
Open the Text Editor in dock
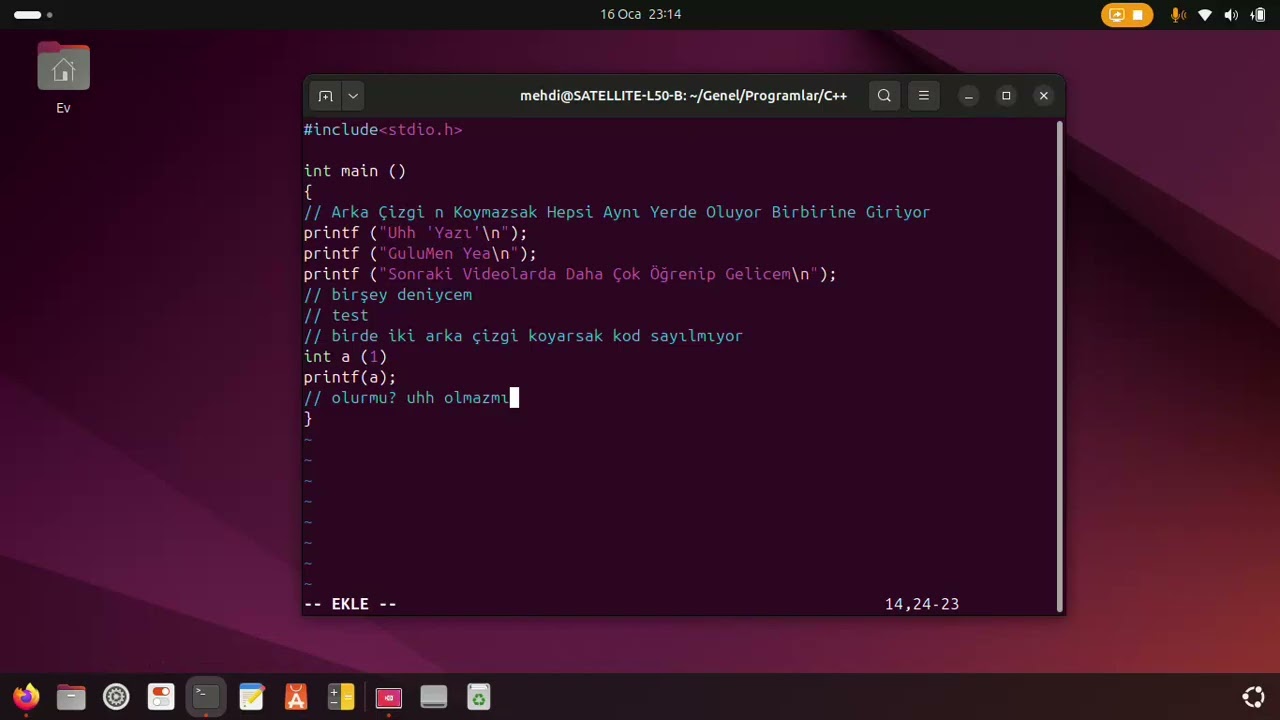(251, 697)
